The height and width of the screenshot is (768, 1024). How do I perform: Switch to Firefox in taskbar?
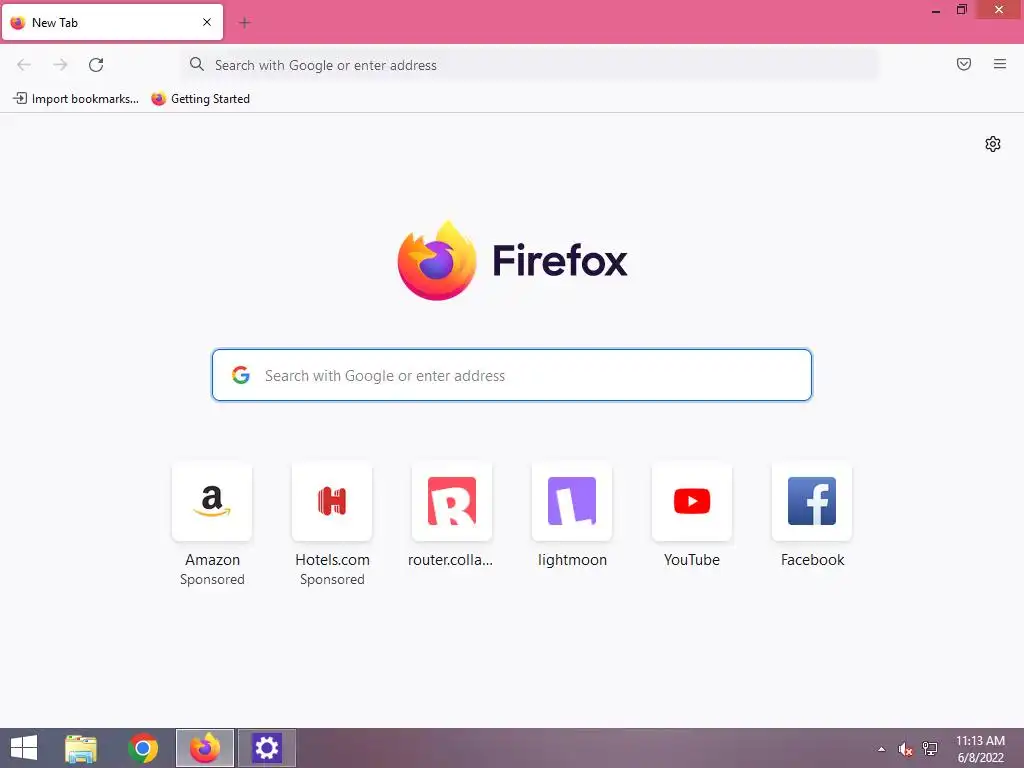205,748
